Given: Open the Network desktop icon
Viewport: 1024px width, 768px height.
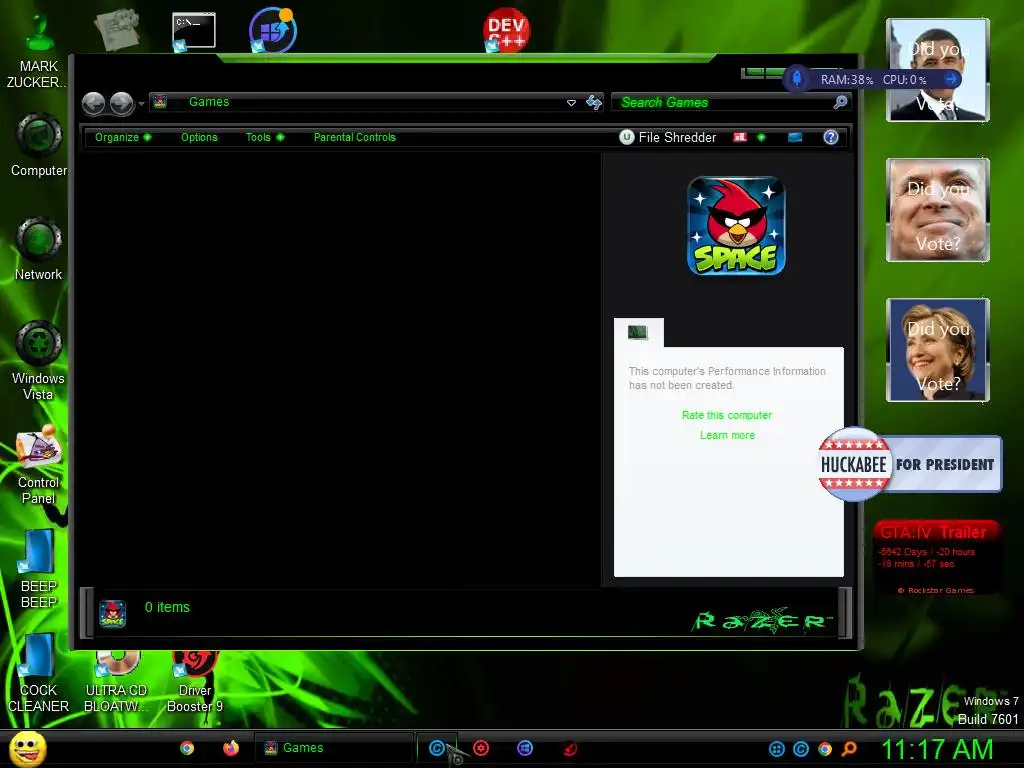Looking at the screenshot, I should pyautogui.click(x=39, y=249).
